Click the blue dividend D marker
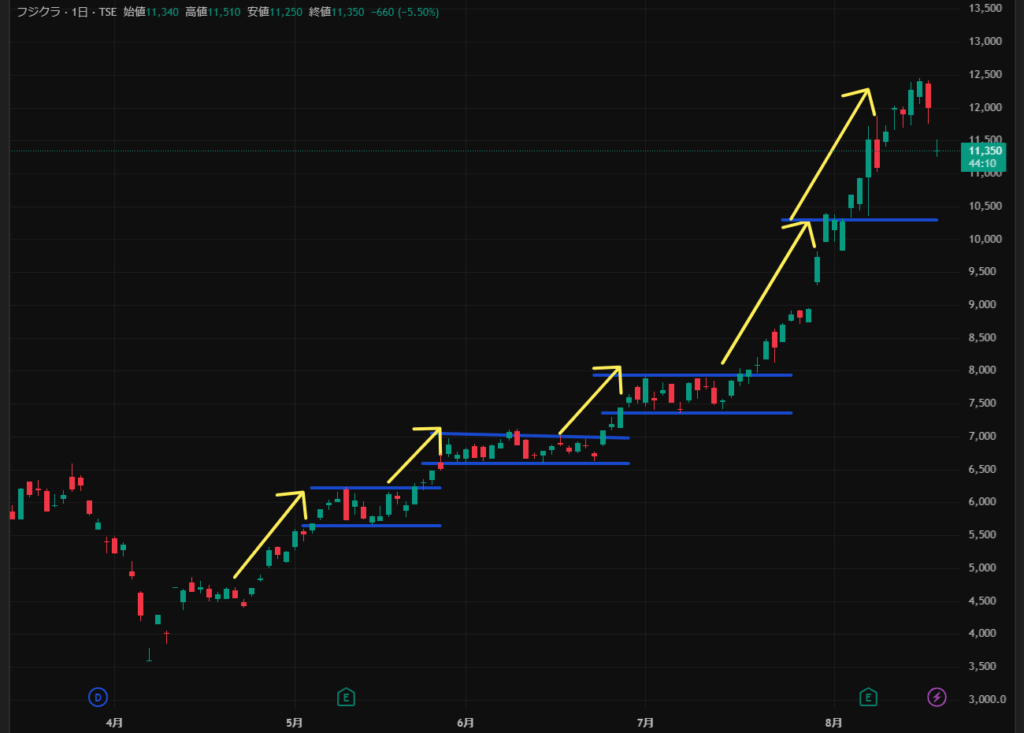 pos(98,697)
